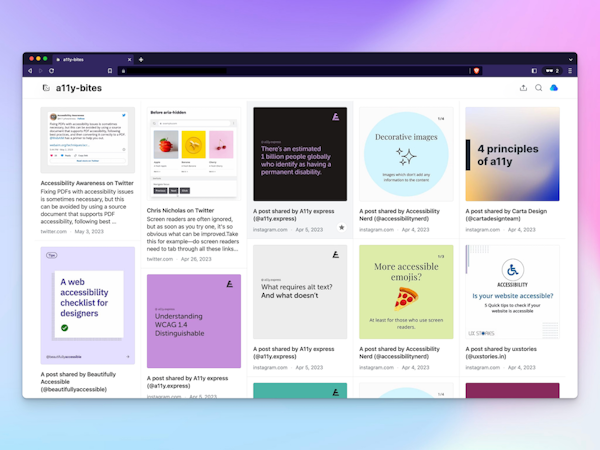Click the extensions badge showing 2

552,71
